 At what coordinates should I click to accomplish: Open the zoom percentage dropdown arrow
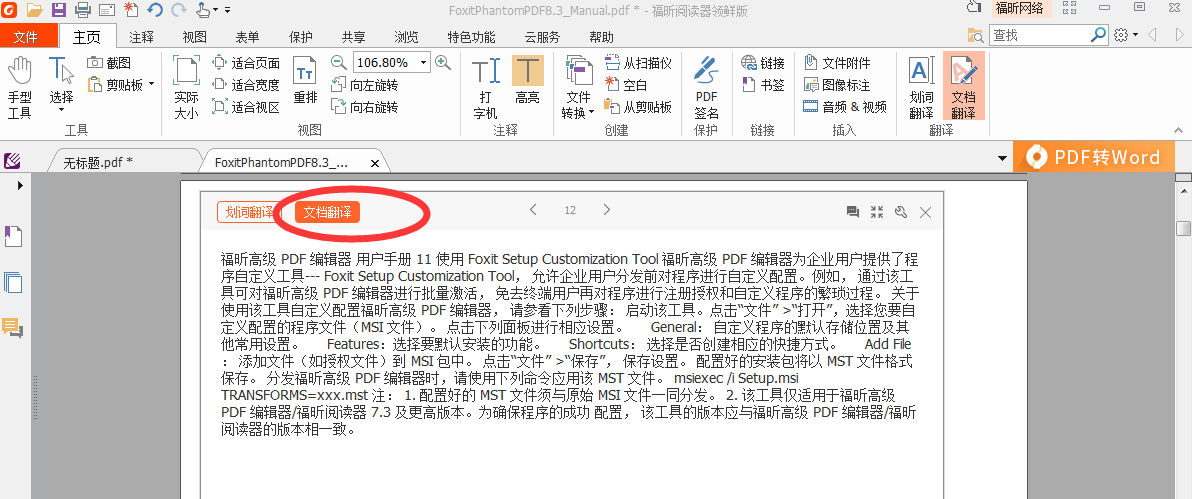pyautogui.click(x=423, y=62)
